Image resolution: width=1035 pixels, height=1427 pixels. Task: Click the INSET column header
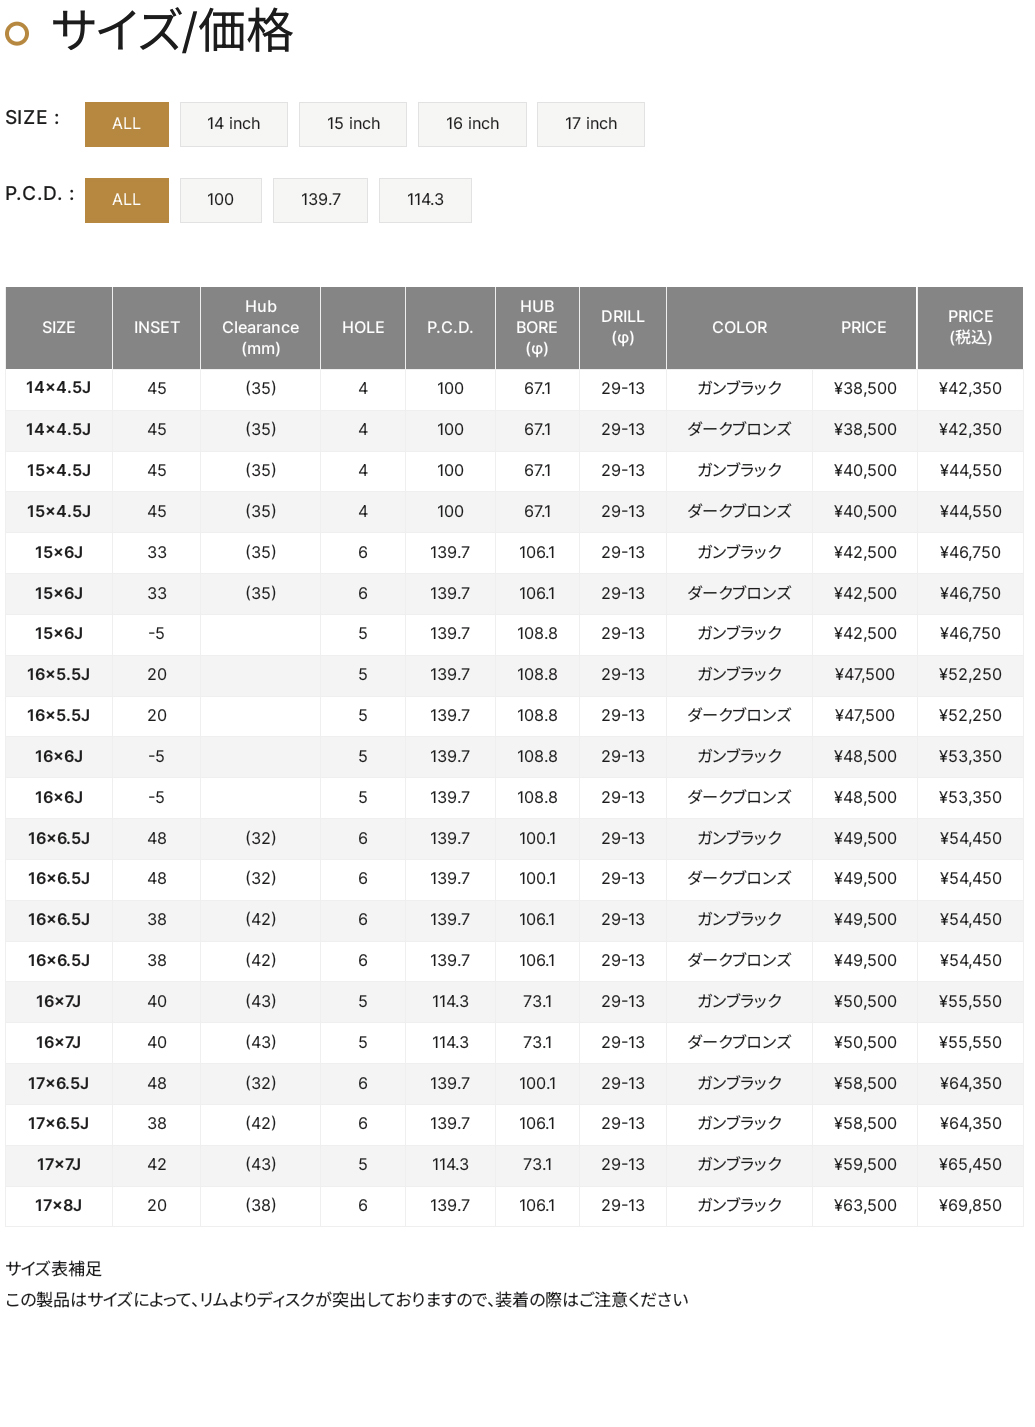(x=157, y=328)
